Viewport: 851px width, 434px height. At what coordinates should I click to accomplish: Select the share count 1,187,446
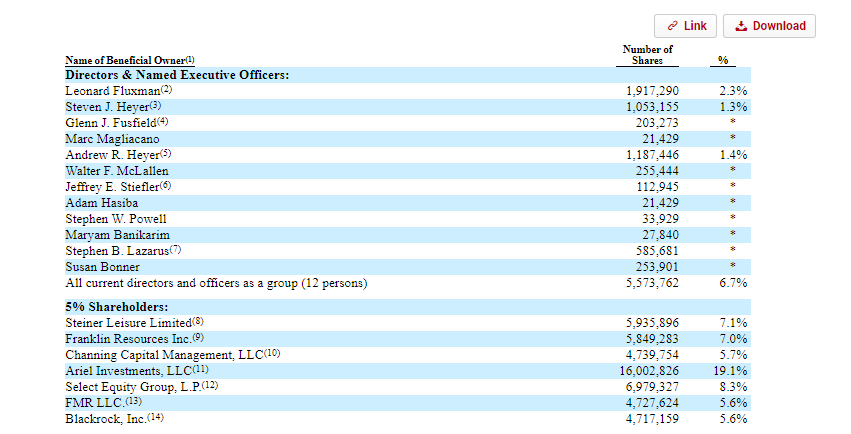pos(652,155)
